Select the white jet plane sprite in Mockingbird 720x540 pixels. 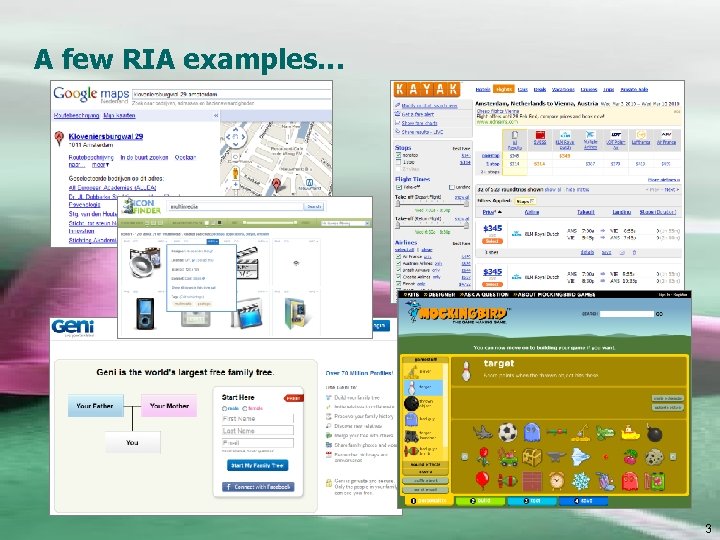click(581, 457)
